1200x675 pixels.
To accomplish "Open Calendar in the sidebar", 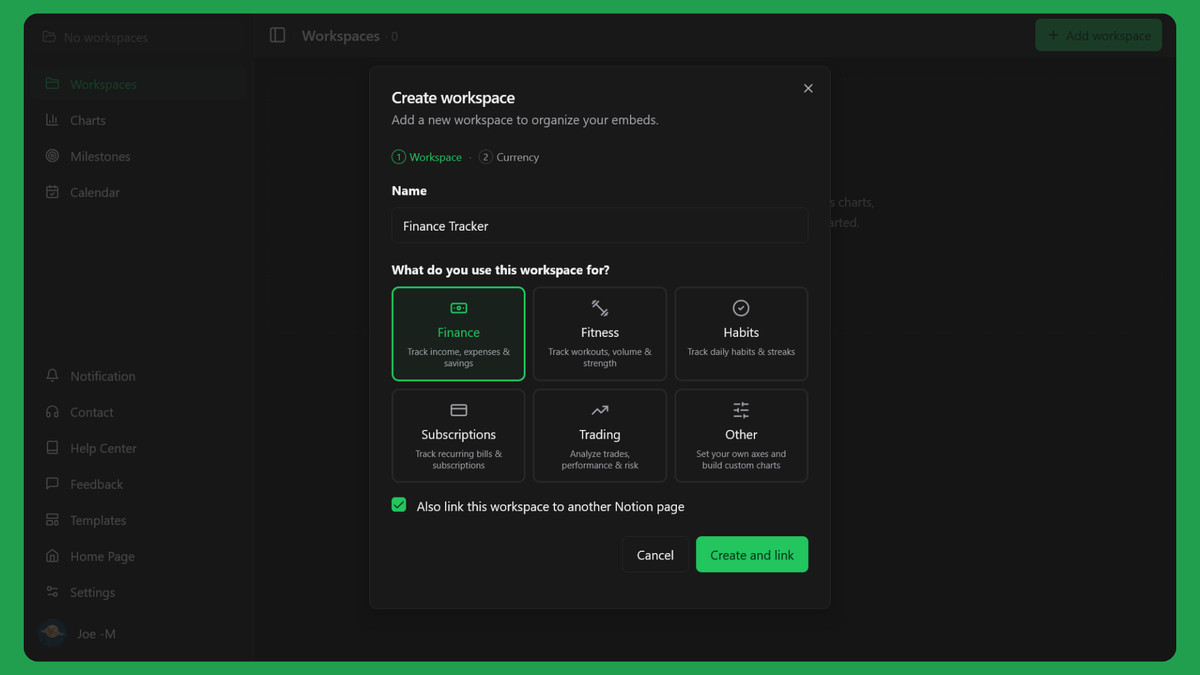I will (138, 192).
